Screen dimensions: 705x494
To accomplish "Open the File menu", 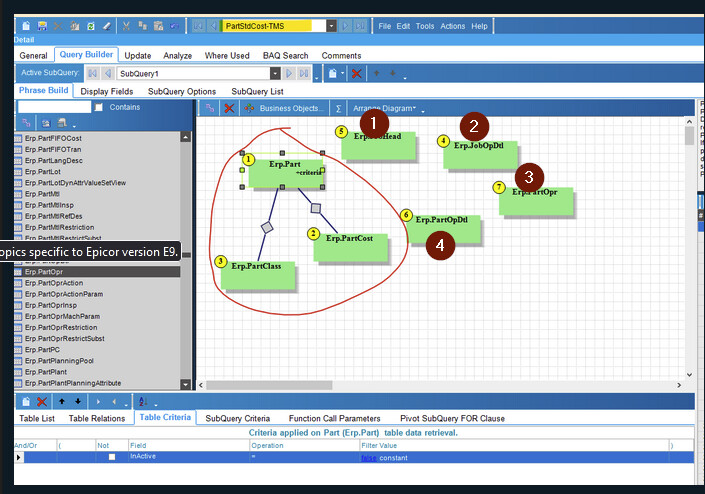I will (x=384, y=26).
